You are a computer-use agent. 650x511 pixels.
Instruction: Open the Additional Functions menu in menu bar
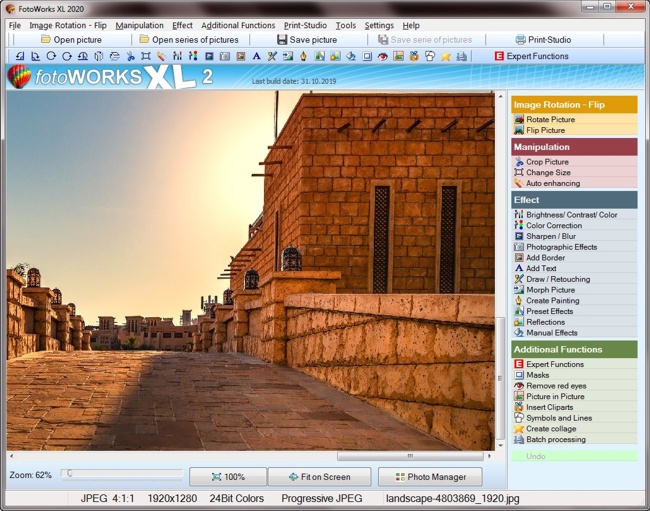(x=238, y=25)
